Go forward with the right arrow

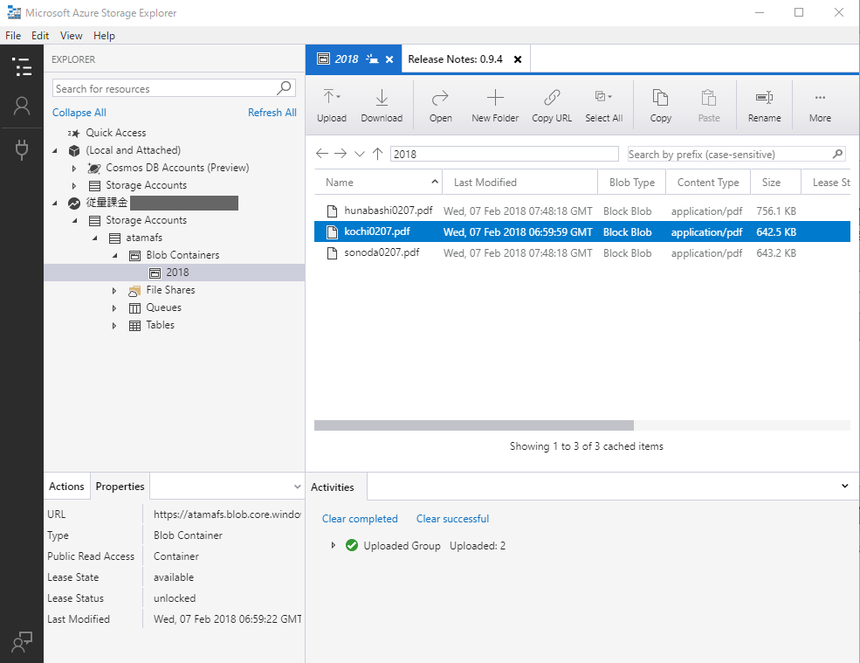tap(341, 154)
